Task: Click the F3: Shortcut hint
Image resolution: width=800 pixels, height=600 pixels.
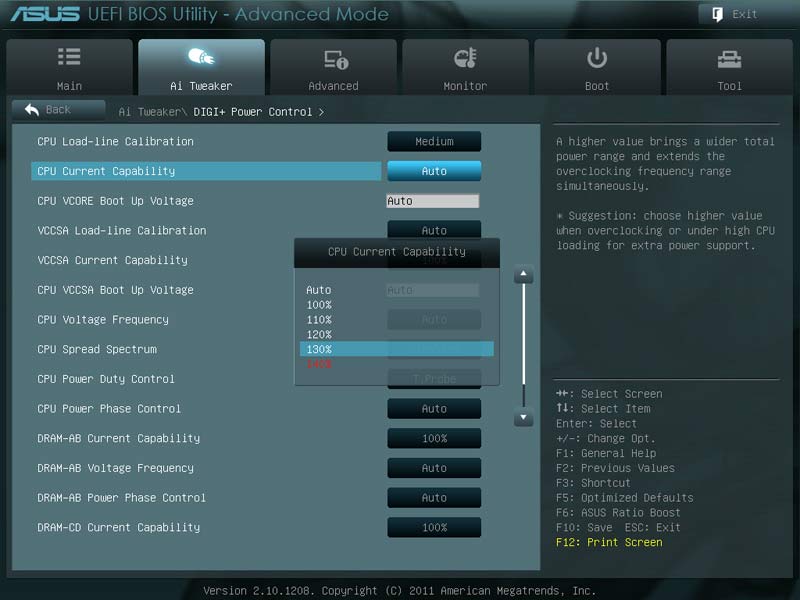Action: [x=593, y=483]
